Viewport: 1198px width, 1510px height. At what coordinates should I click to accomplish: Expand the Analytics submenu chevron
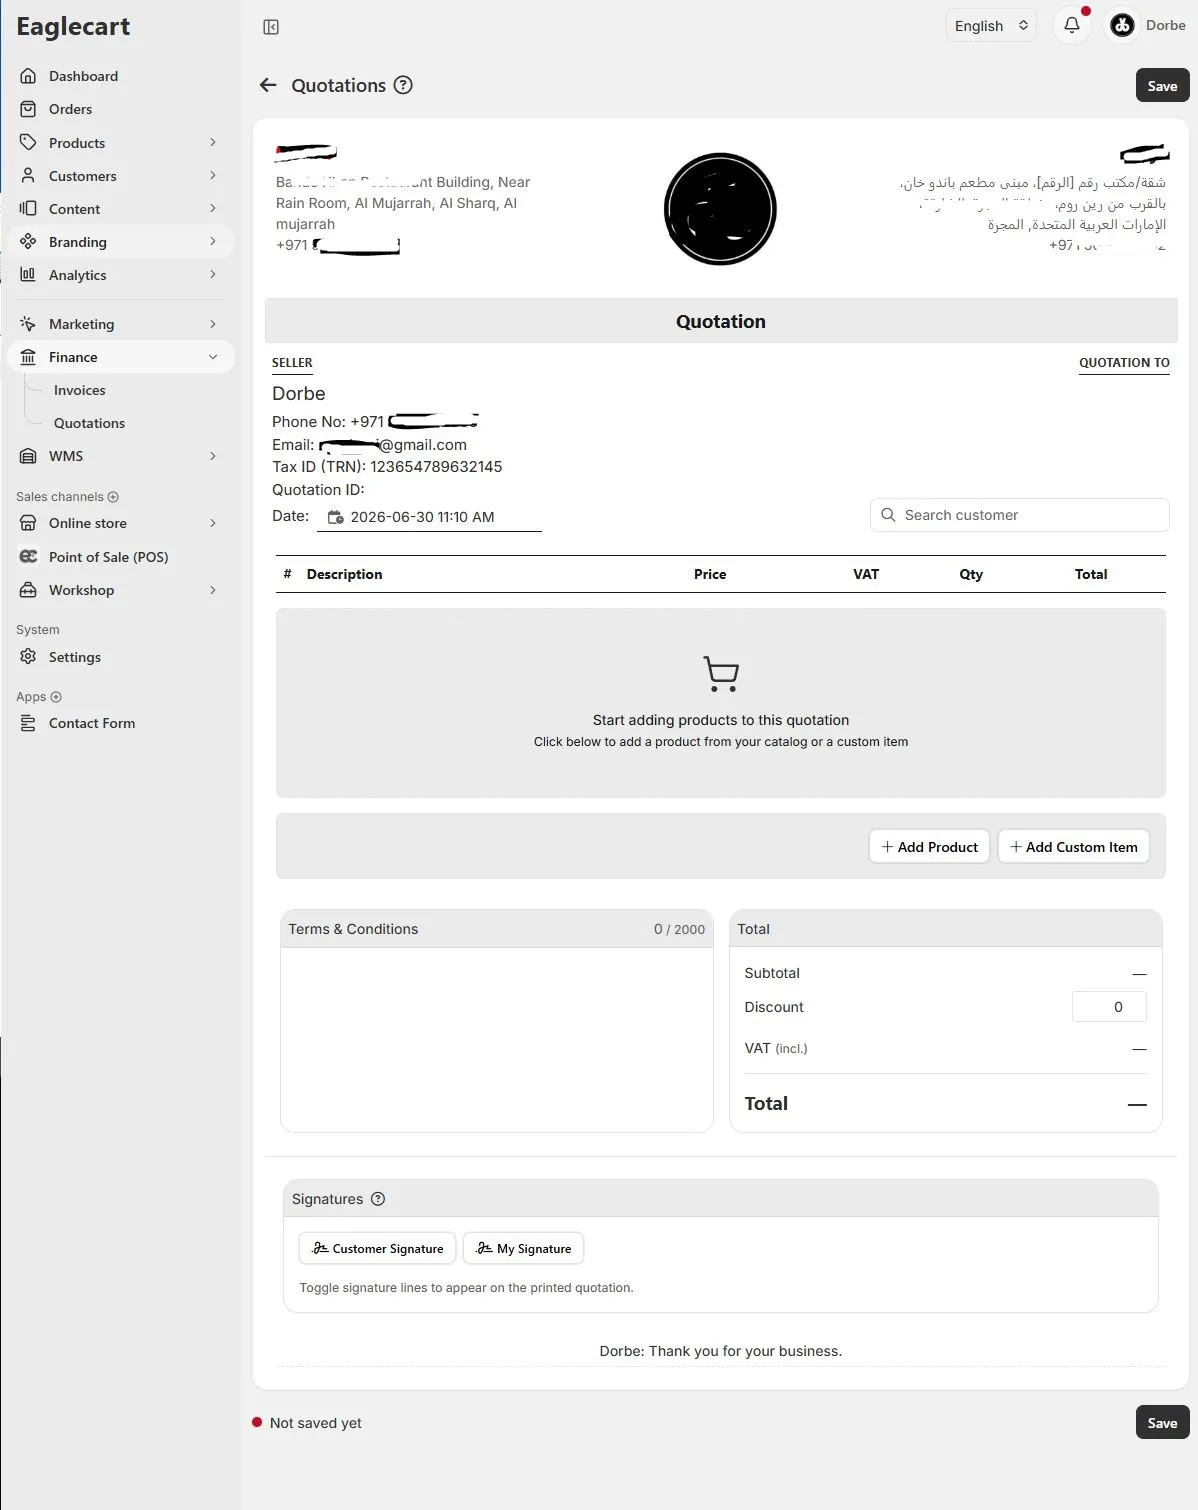213,274
